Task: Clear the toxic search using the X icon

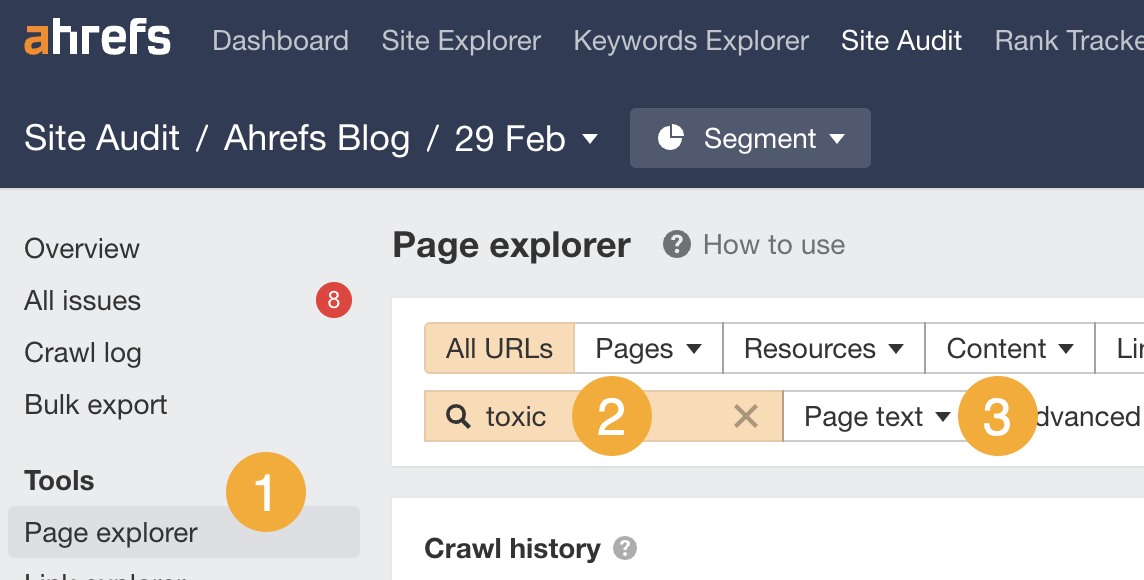Action: 746,416
